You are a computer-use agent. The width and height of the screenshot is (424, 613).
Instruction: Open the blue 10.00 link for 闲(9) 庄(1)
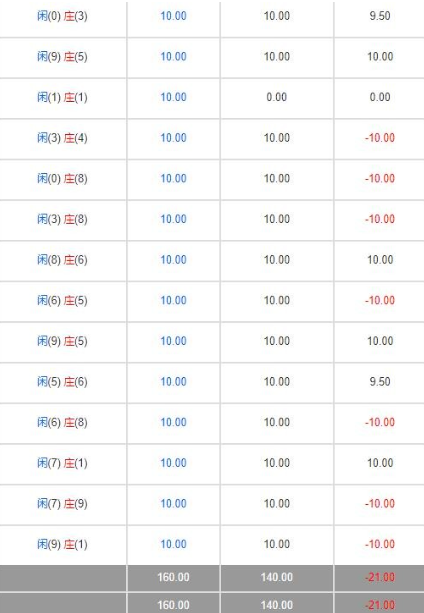[x=173, y=545]
